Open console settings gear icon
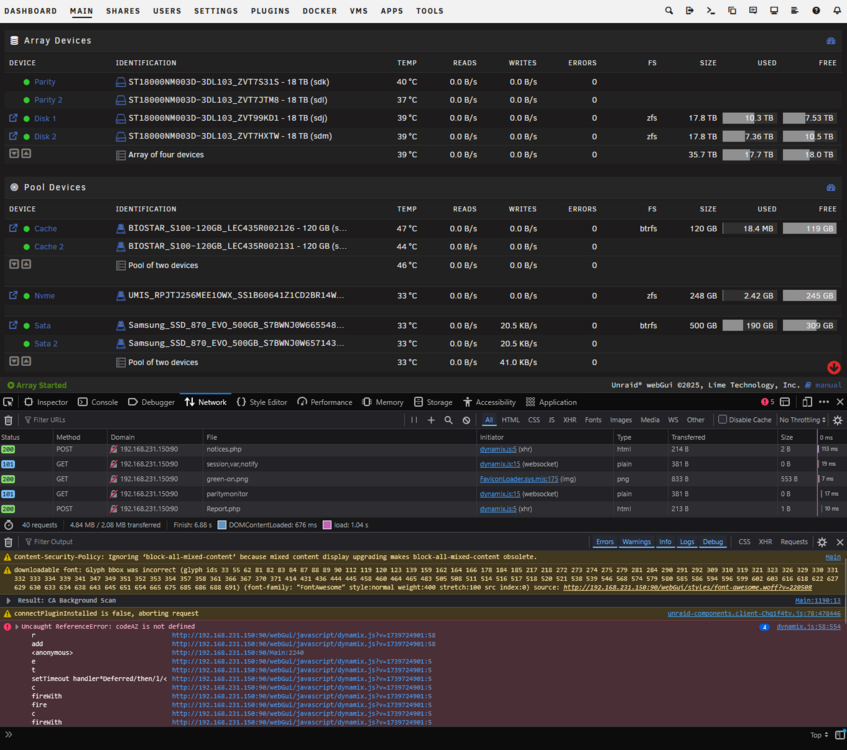Screen dimensions: 847x750 822,542
